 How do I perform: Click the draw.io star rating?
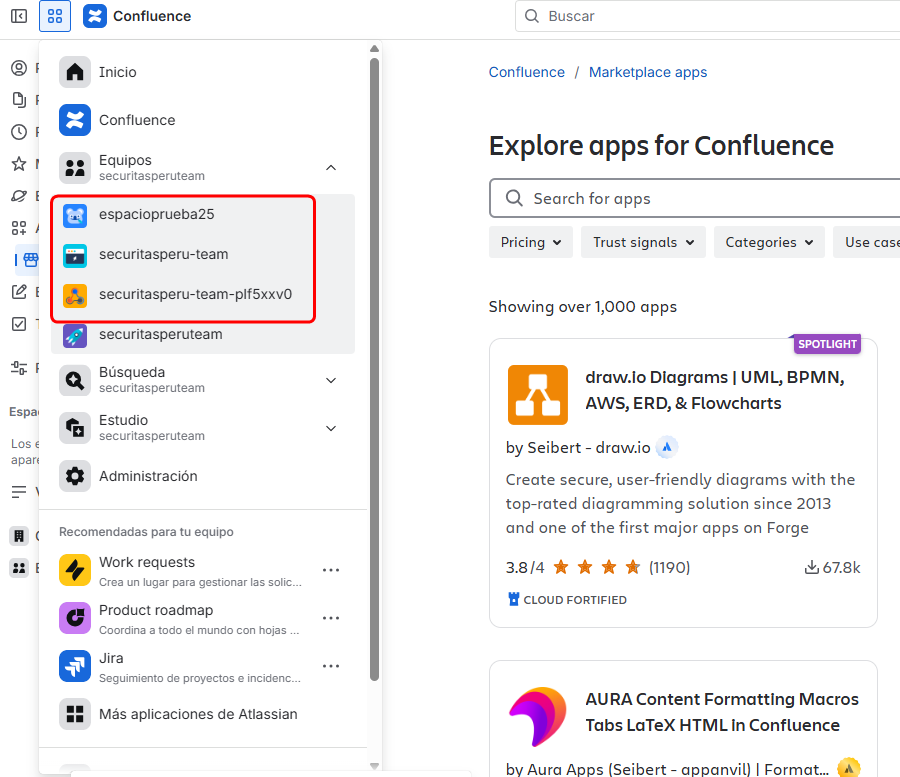(x=597, y=568)
